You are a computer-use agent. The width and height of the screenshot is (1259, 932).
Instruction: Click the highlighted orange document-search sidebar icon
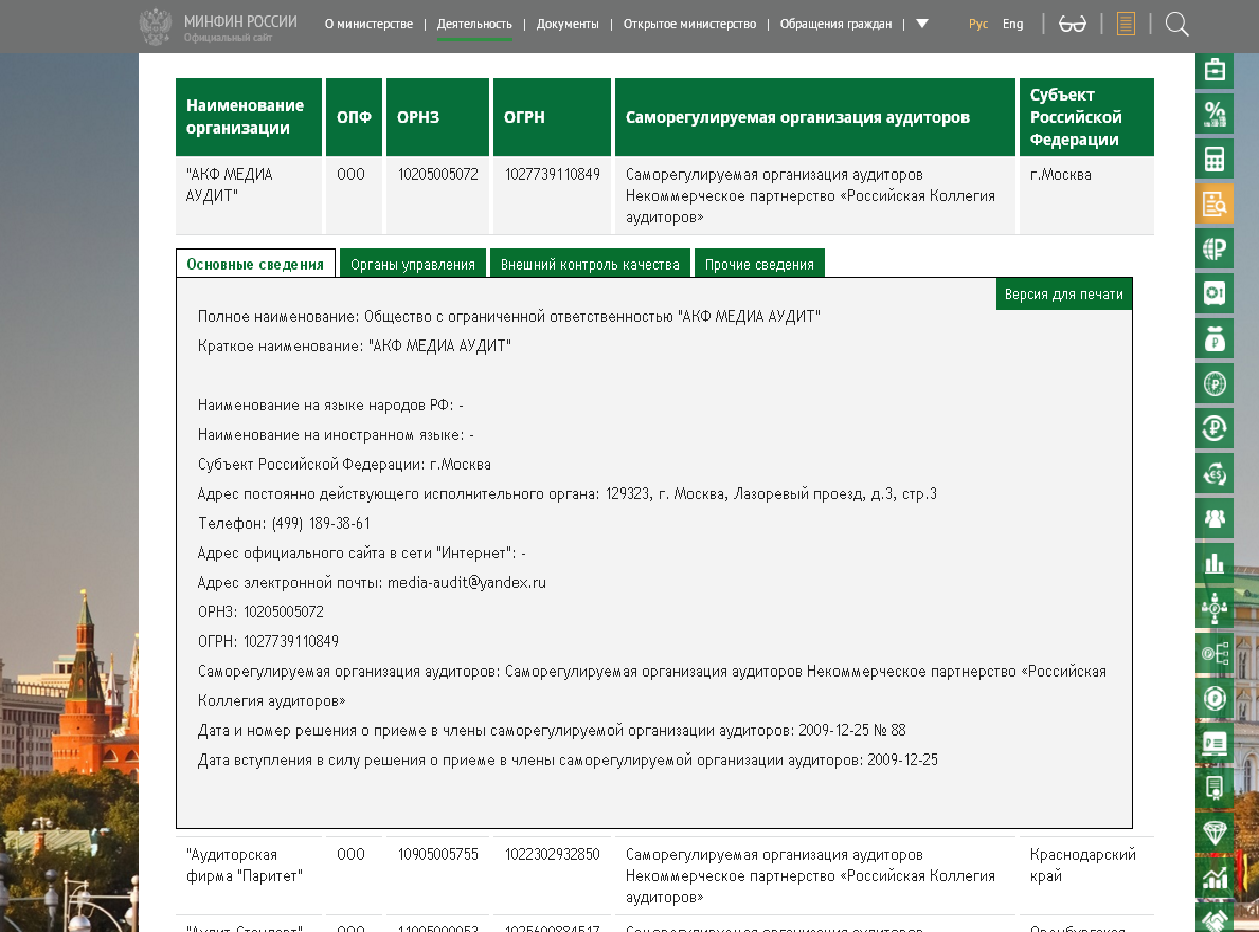(1214, 204)
